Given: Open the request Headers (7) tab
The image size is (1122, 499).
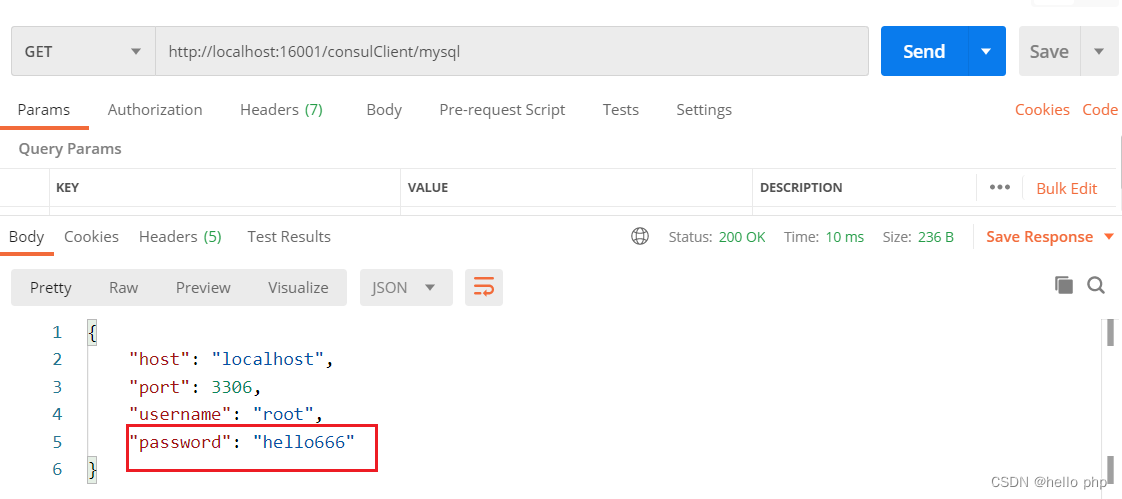Looking at the screenshot, I should [281, 110].
